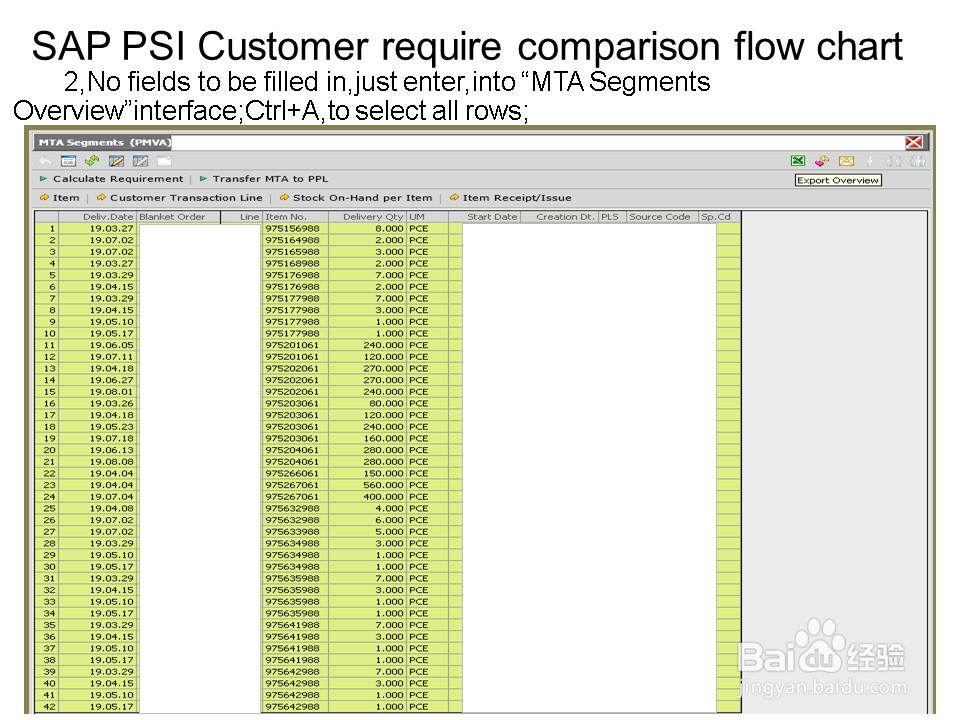Click delivery quantity 150.000

[x=367, y=473]
